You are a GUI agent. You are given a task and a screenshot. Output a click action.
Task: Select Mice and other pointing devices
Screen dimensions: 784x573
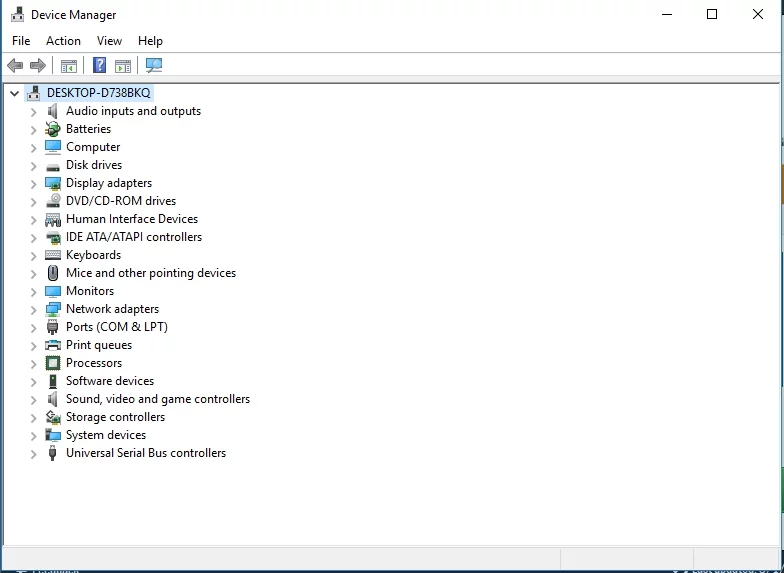point(150,273)
